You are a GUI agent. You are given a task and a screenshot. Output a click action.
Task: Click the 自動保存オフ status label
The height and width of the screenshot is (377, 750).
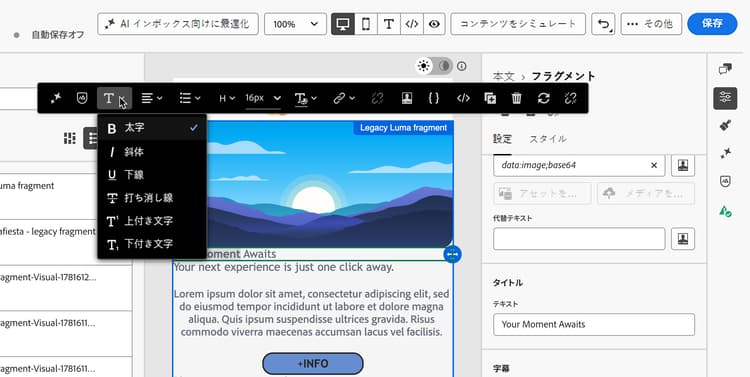point(58,35)
